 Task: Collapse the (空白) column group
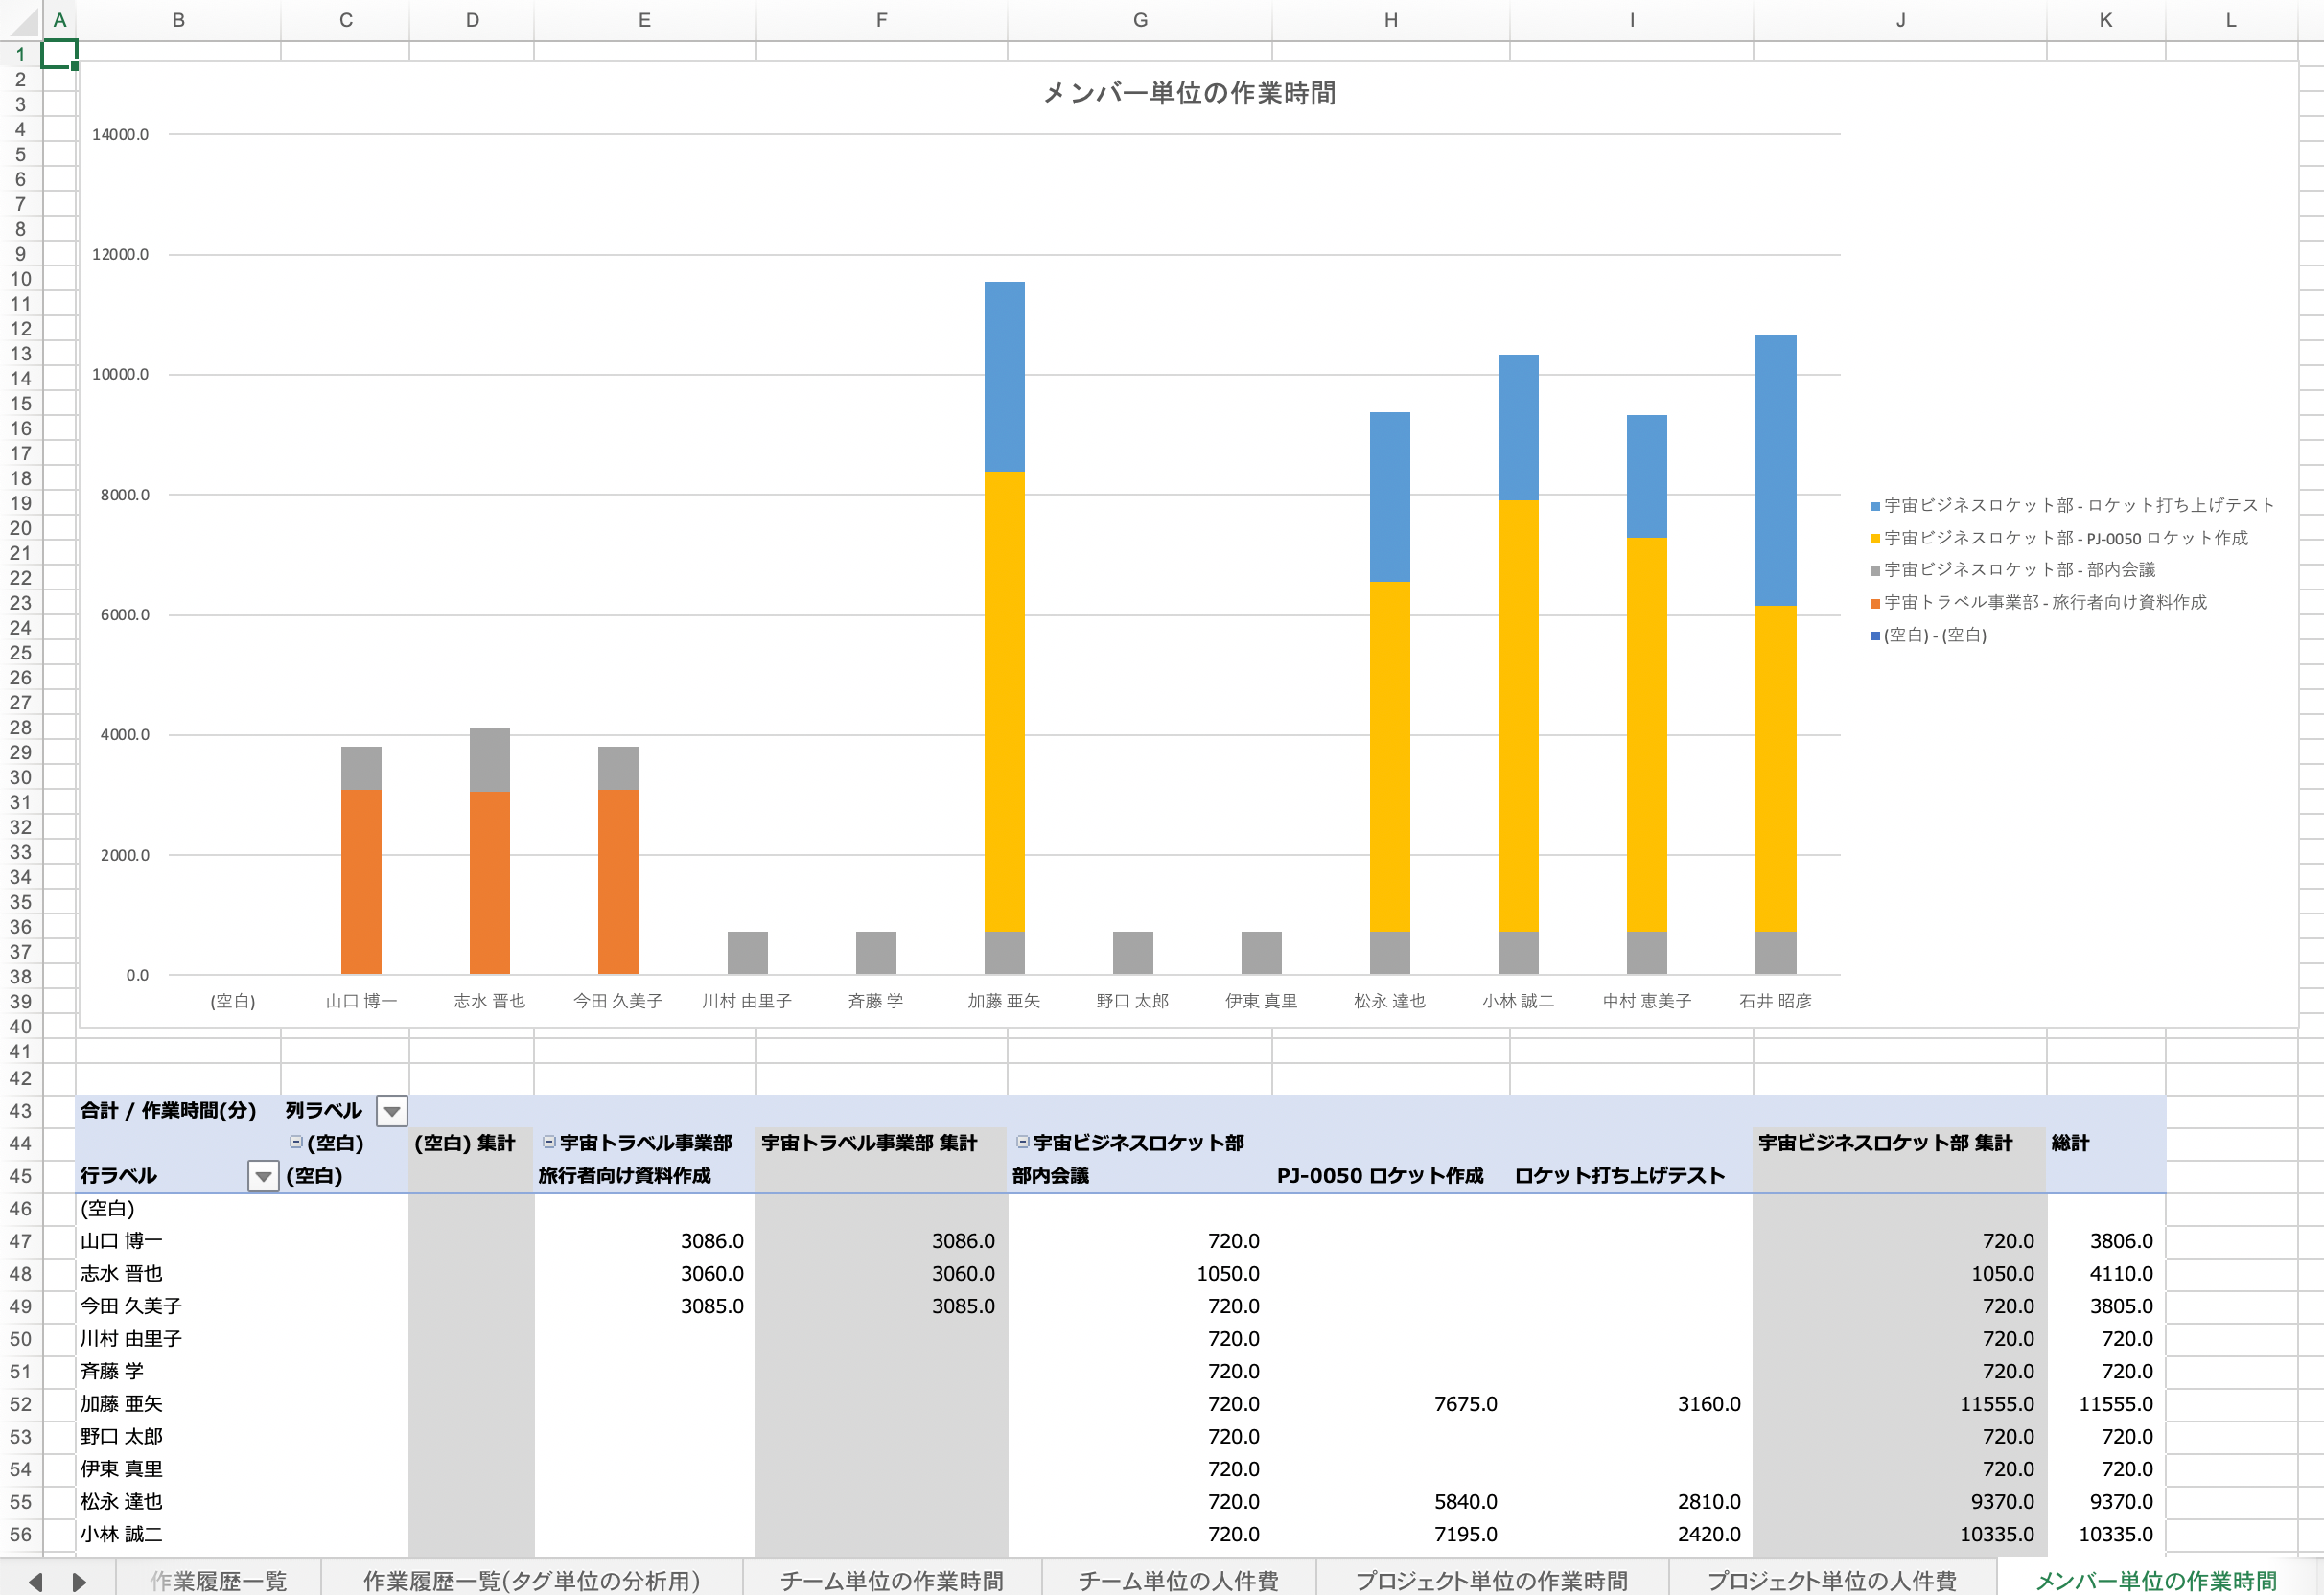click(296, 1142)
